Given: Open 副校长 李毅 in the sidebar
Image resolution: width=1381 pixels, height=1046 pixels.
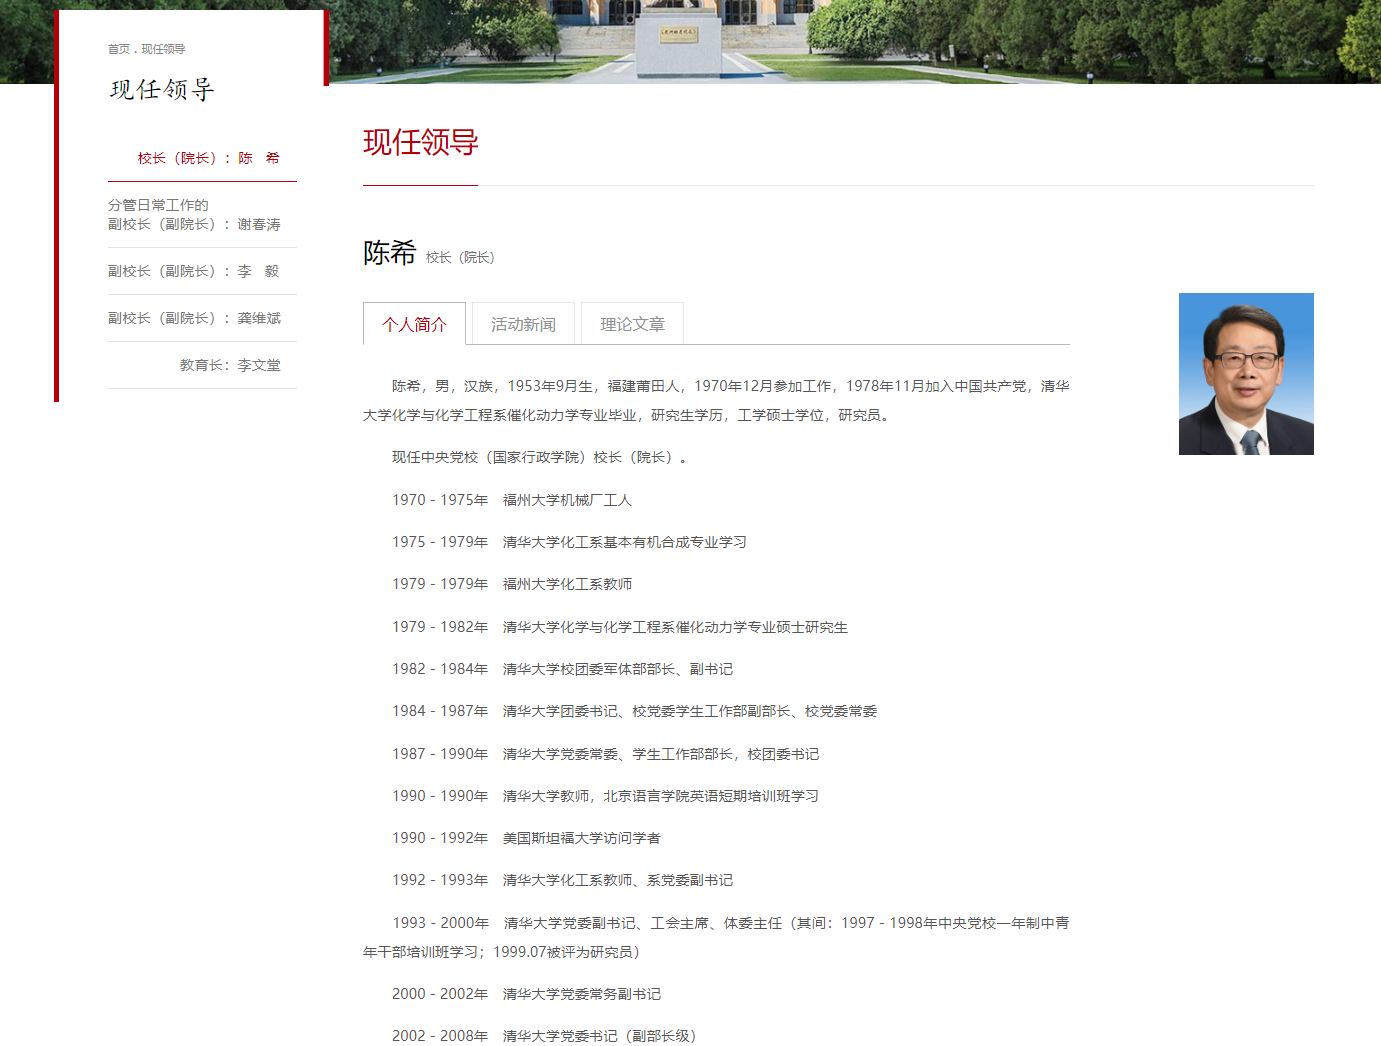Looking at the screenshot, I should click(x=194, y=271).
